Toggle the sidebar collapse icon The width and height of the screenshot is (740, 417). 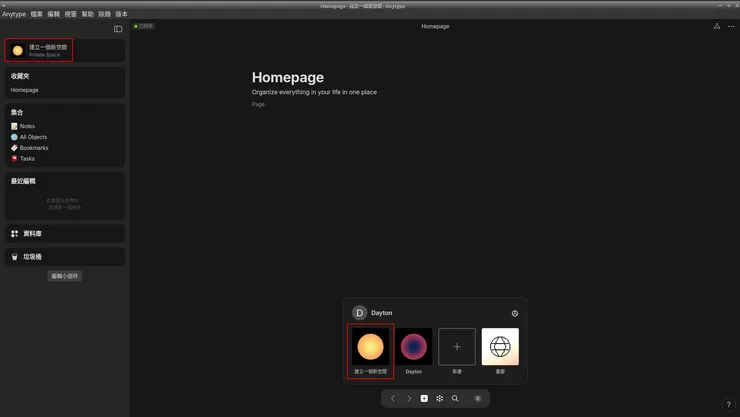coord(118,29)
